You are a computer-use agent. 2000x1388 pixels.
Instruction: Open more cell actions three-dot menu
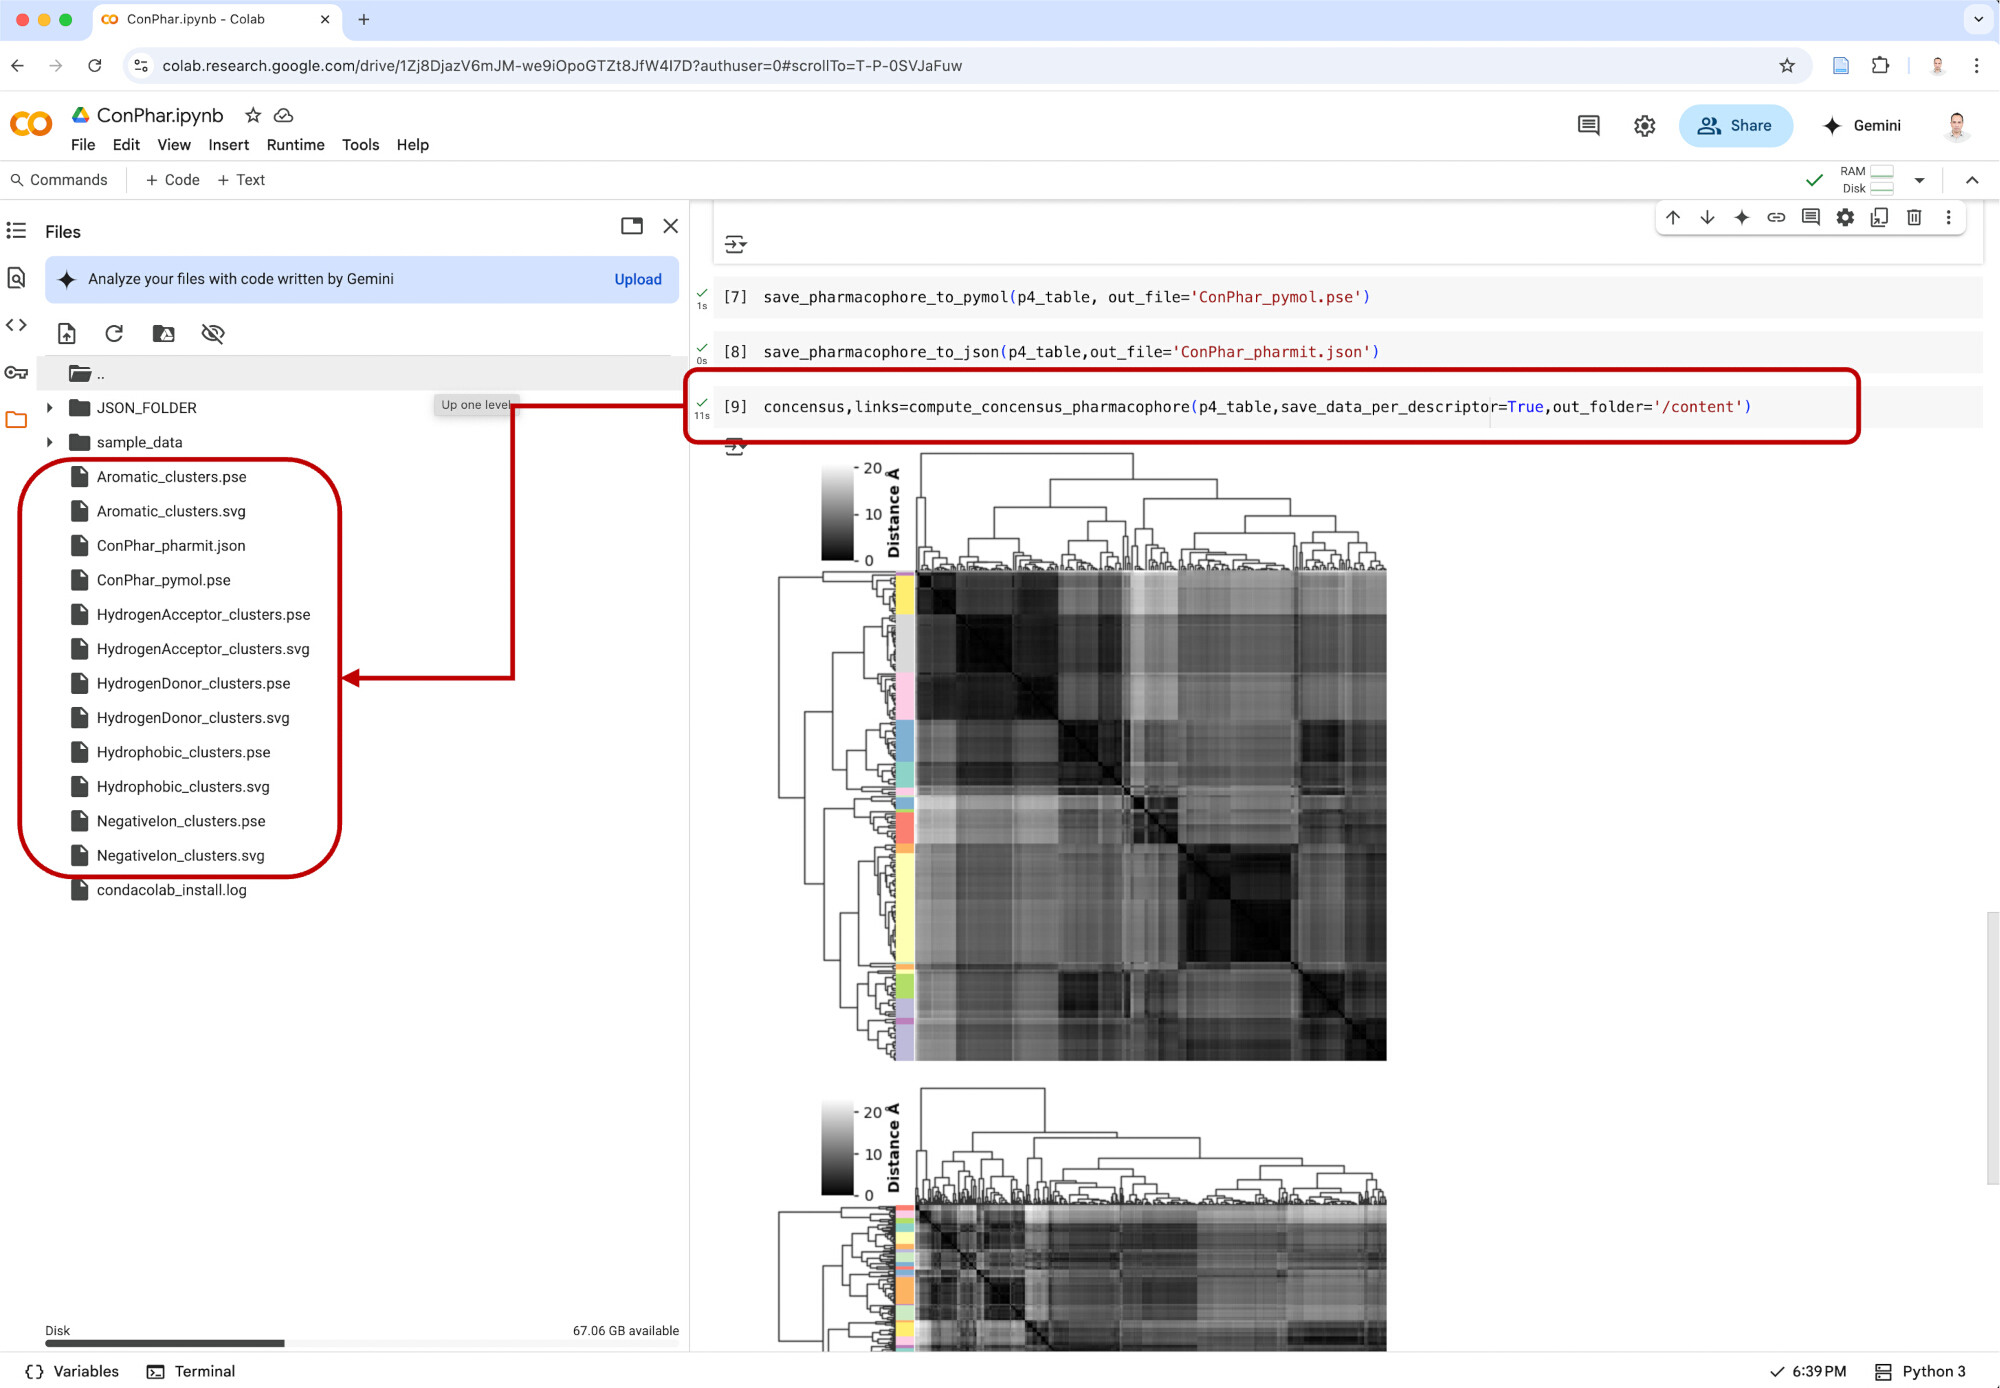point(1948,217)
